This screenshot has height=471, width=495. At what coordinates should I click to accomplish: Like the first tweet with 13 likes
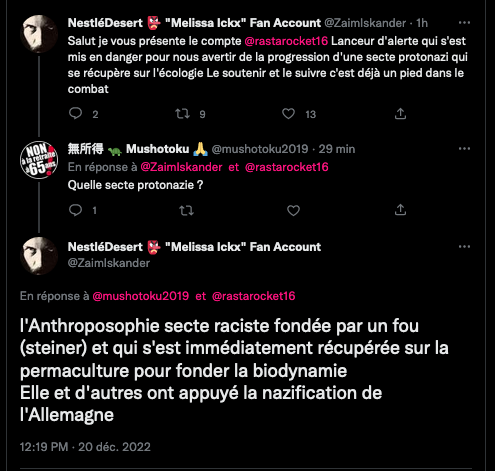pos(288,114)
